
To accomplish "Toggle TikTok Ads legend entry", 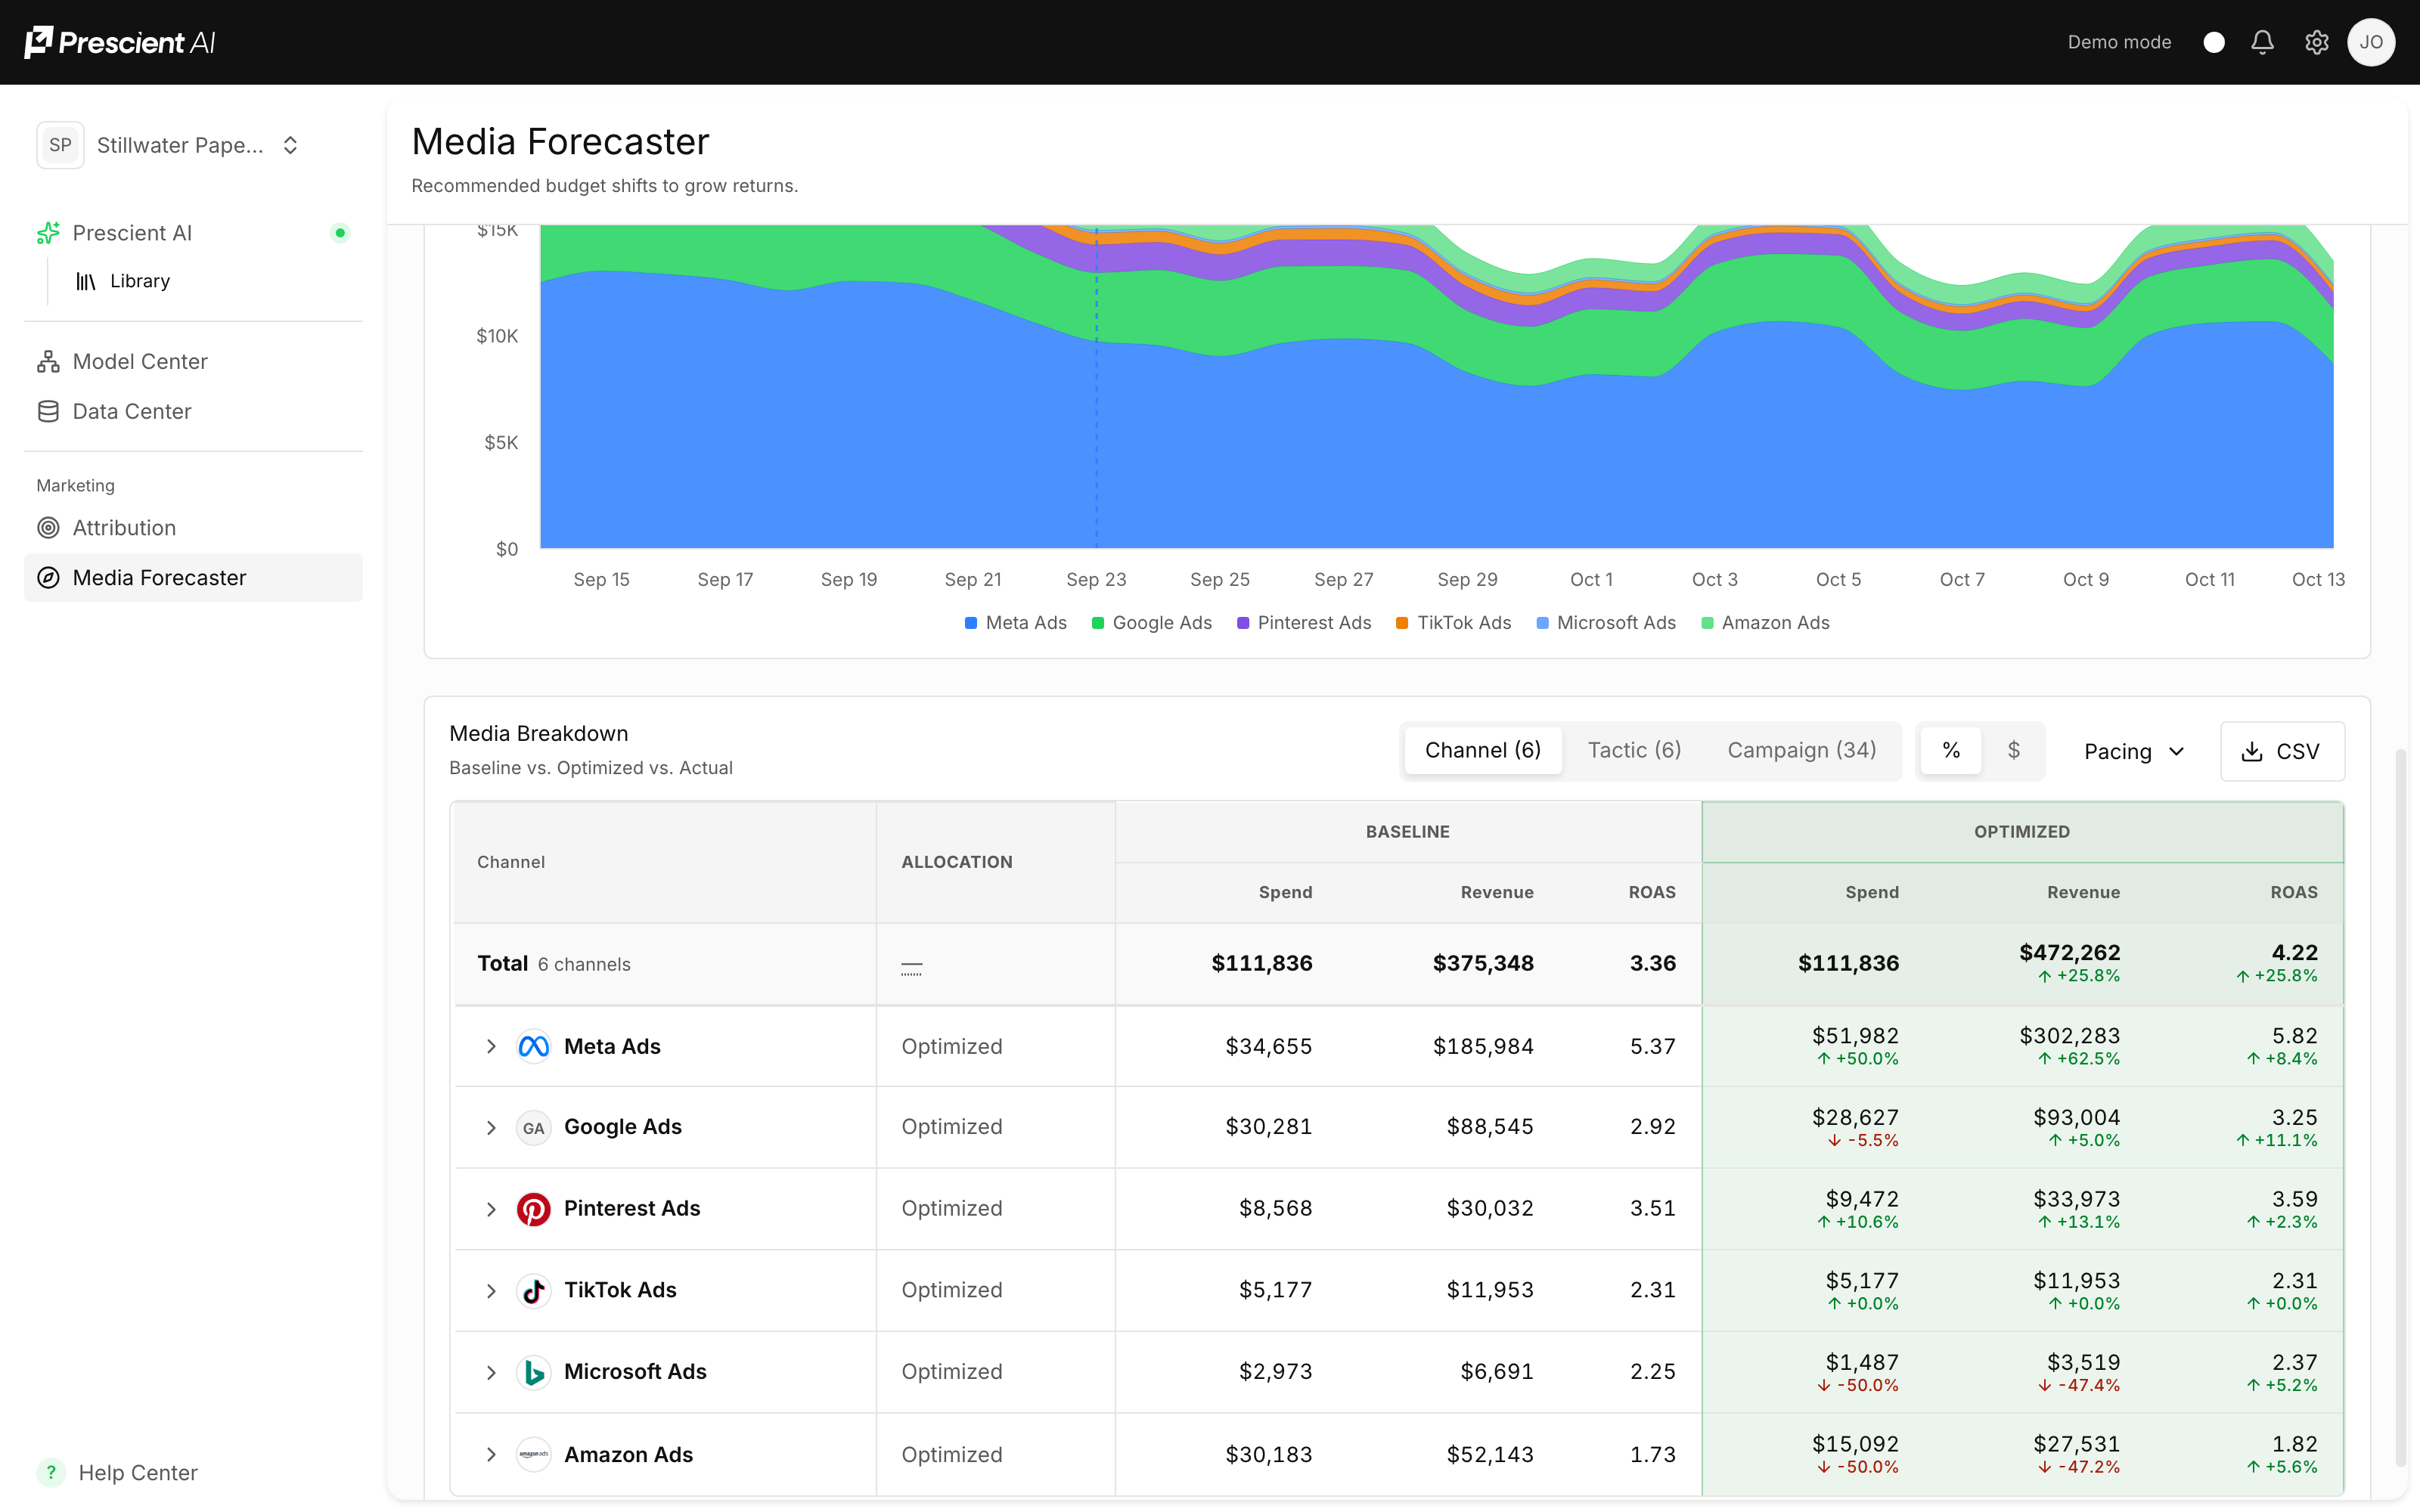I will (1453, 623).
